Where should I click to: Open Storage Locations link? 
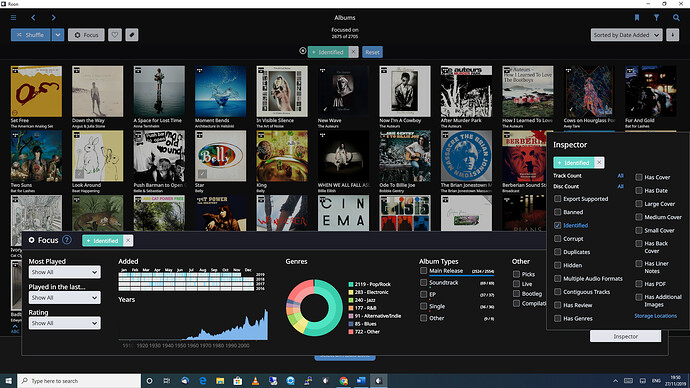tap(655, 316)
